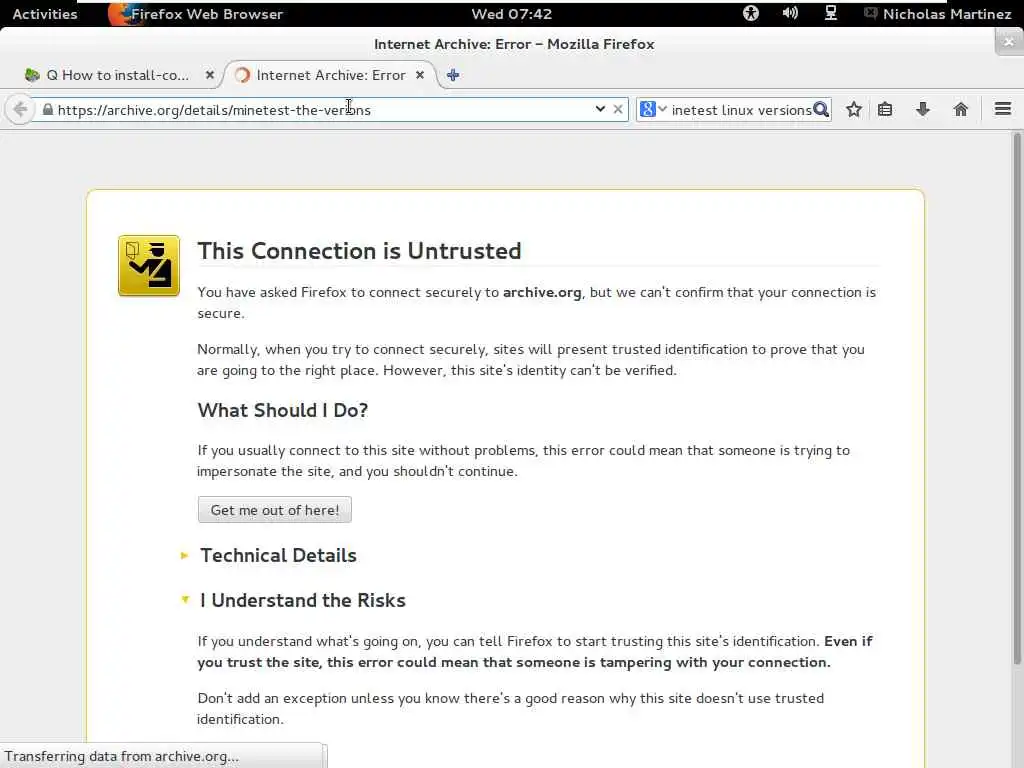Open the Firefox hamburger menu
Image resolution: width=1024 pixels, height=768 pixels.
pyautogui.click(x=1002, y=109)
